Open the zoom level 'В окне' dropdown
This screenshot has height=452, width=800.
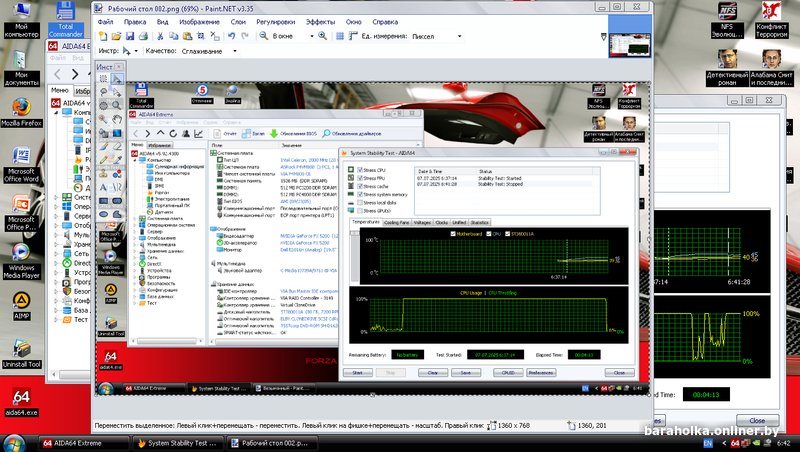[x=298, y=36]
